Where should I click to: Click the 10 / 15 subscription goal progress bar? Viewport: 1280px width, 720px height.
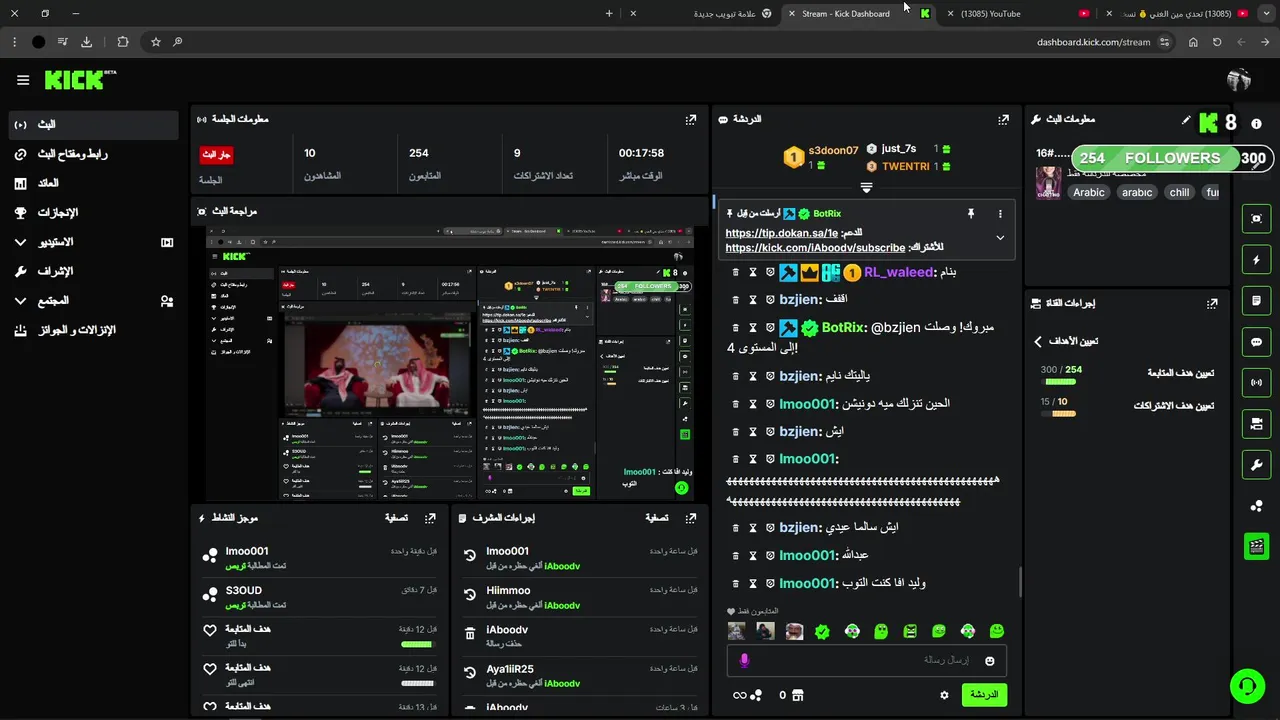coord(1058,414)
